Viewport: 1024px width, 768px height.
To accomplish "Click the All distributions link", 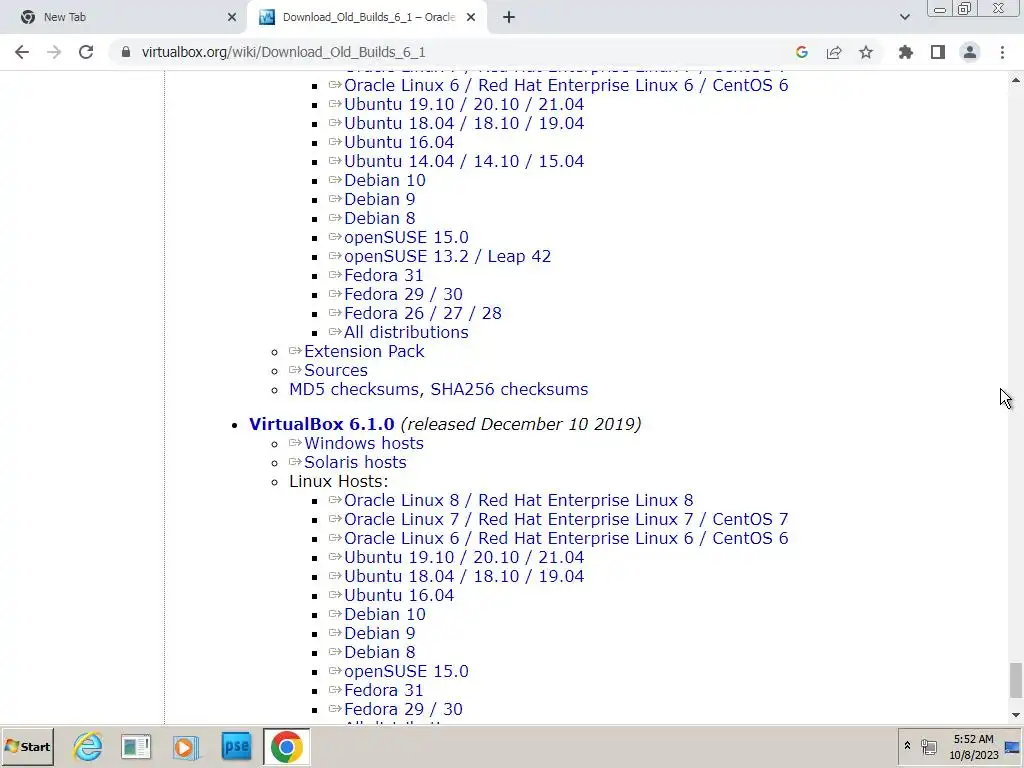I will pos(406,332).
